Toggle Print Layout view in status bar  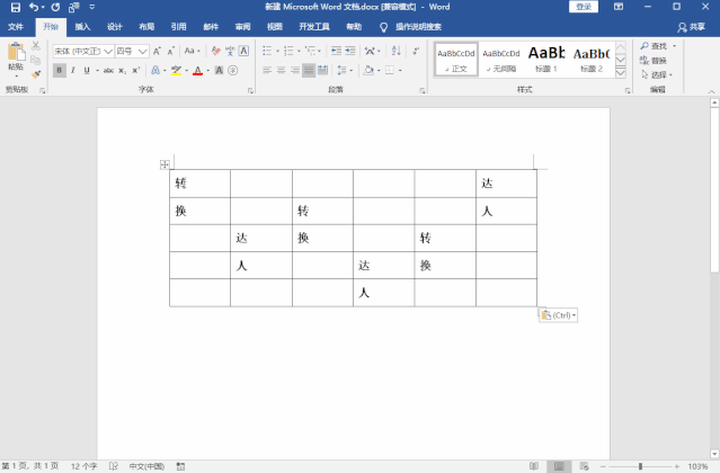pos(559,467)
